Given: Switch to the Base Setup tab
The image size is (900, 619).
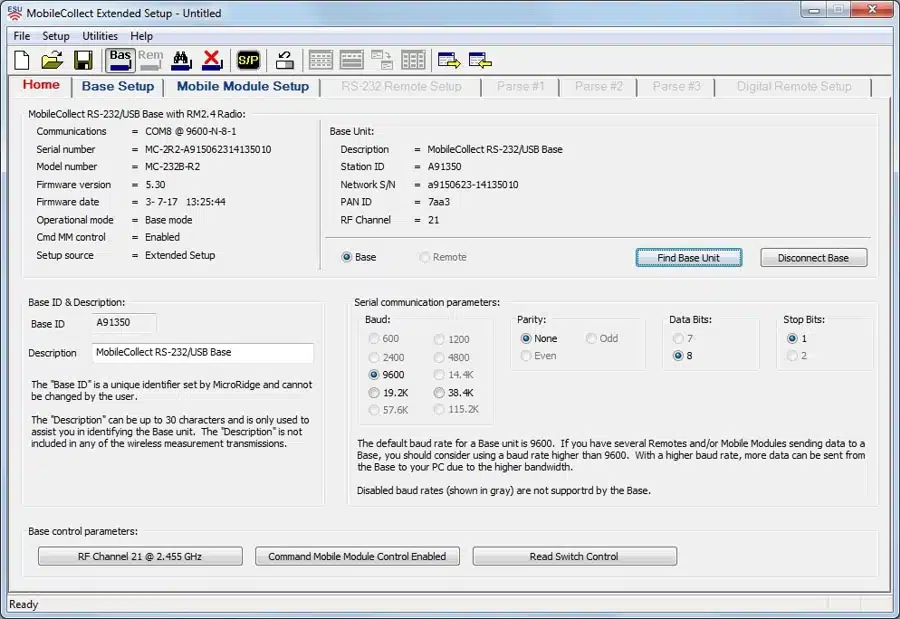Looking at the screenshot, I should (x=118, y=87).
